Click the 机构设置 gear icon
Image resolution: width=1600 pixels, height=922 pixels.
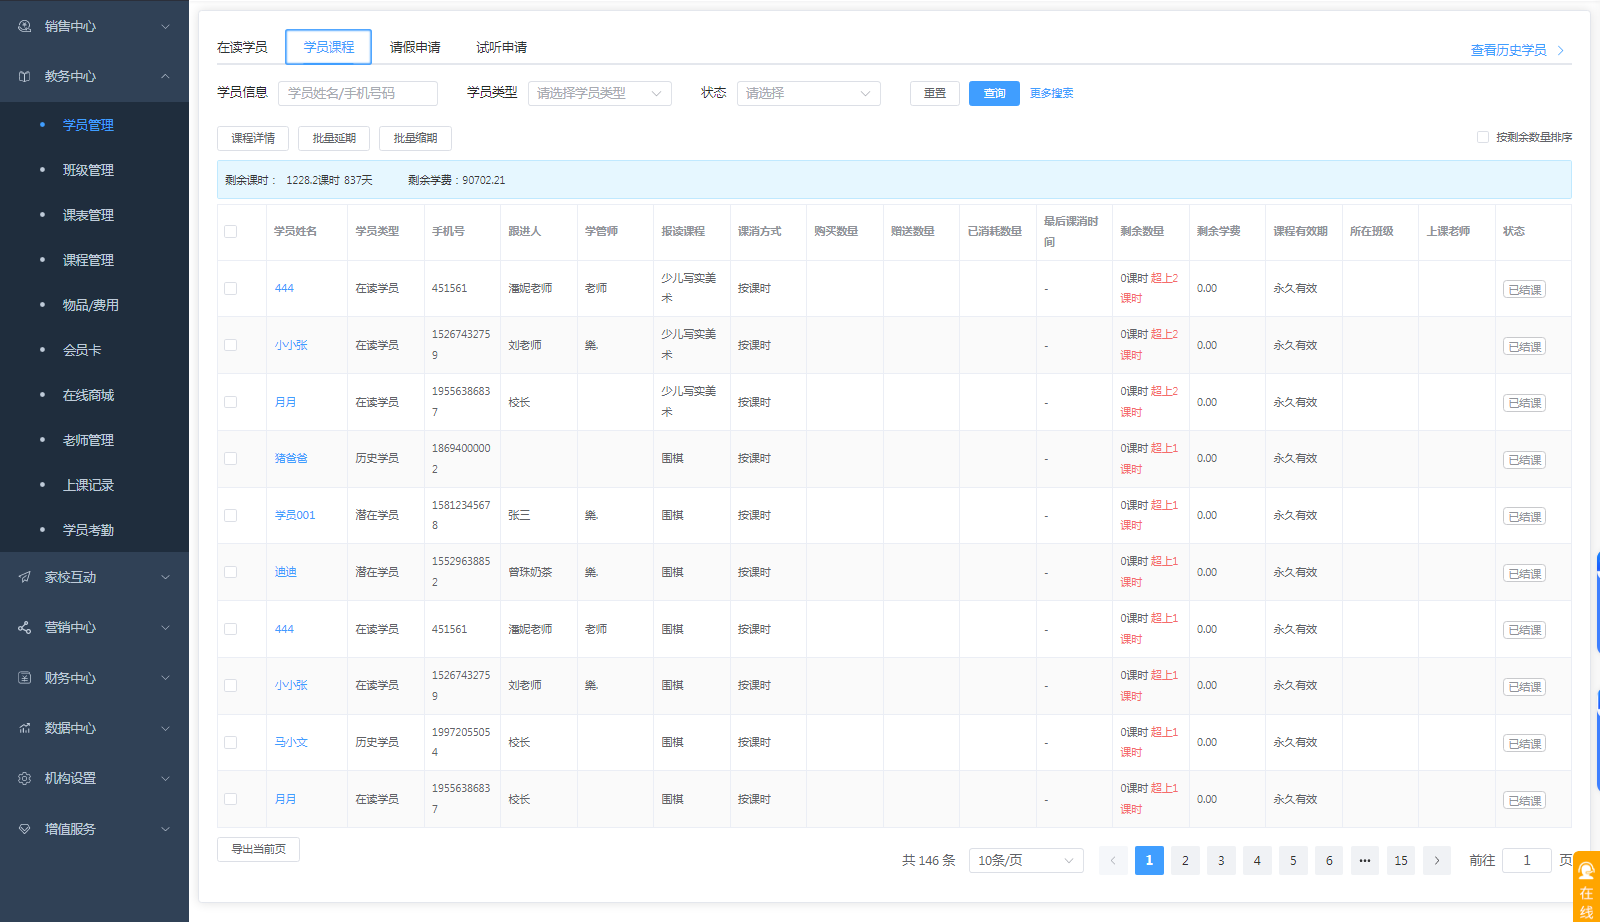click(25, 778)
